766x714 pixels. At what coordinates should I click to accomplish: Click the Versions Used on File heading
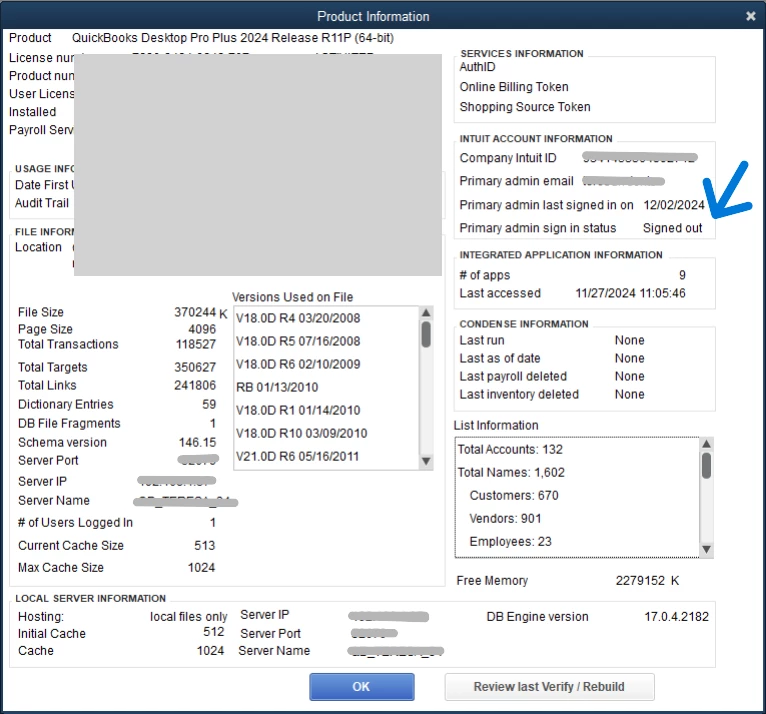292,297
